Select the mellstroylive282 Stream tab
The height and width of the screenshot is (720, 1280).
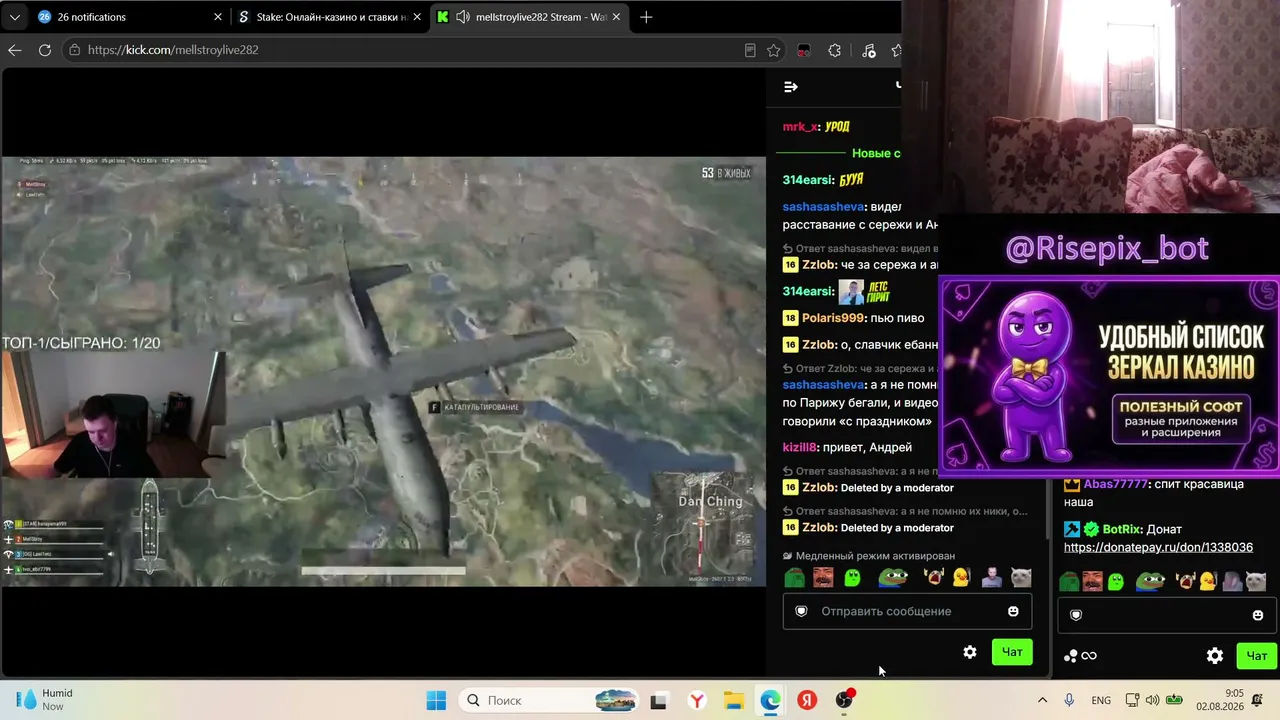coord(530,17)
